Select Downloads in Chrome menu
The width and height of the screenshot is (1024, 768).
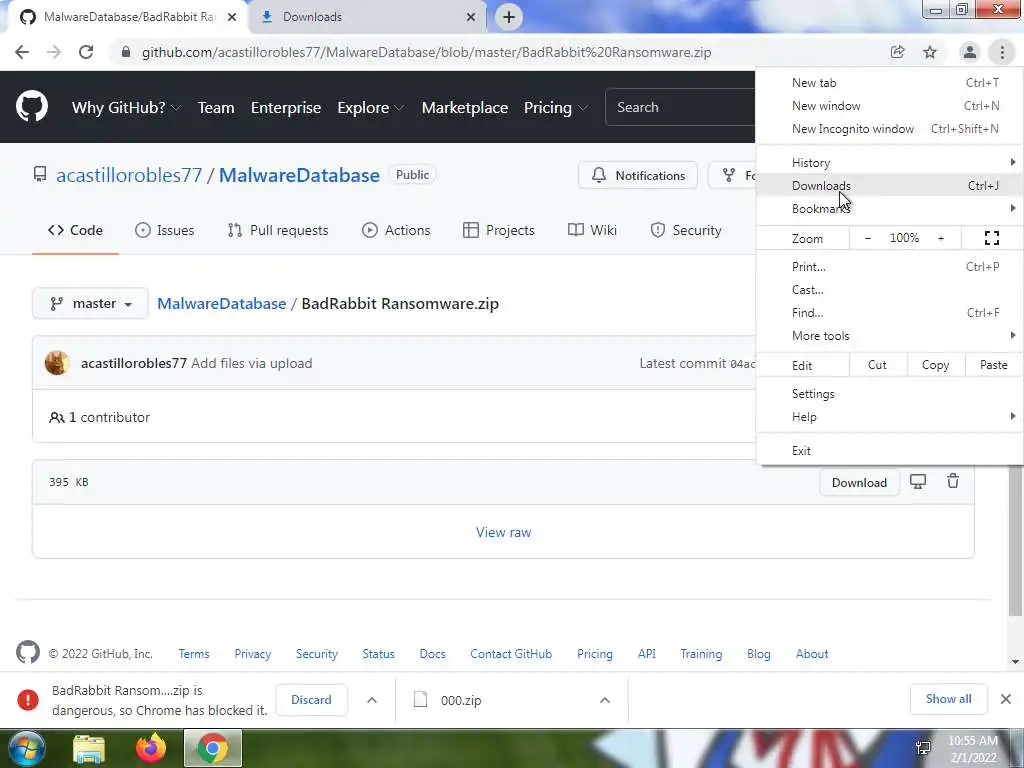pos(889,185)
